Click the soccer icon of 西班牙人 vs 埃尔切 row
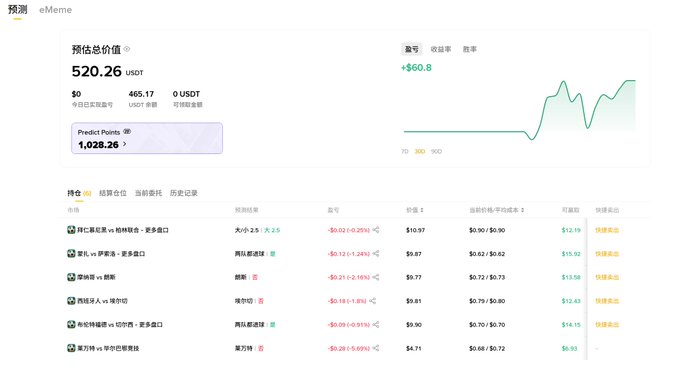This screenshot has width=679, height=369. 71,301
